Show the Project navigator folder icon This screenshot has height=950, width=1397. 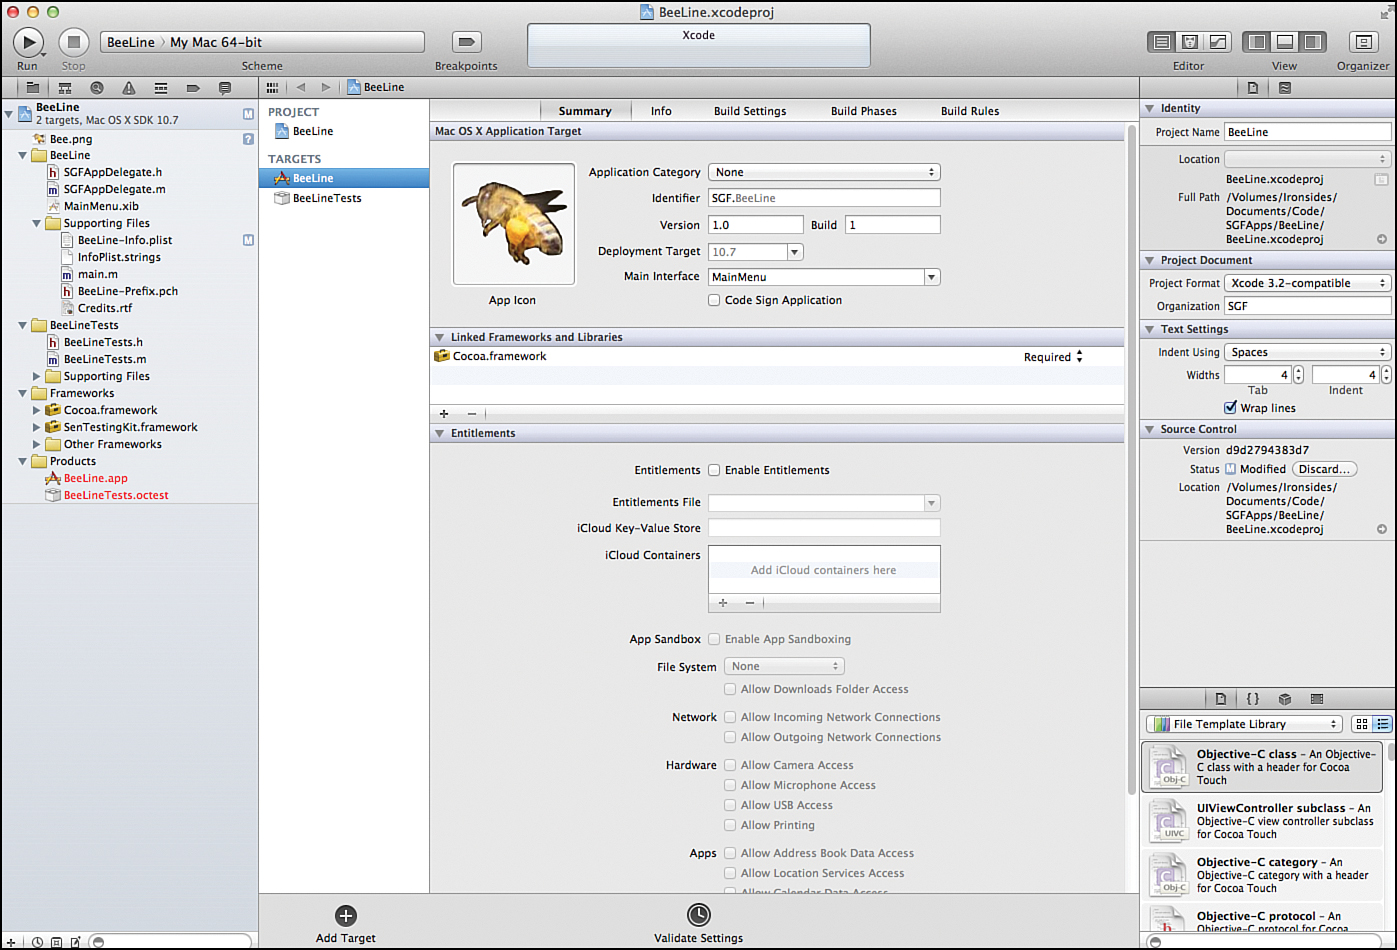(33, 88)
